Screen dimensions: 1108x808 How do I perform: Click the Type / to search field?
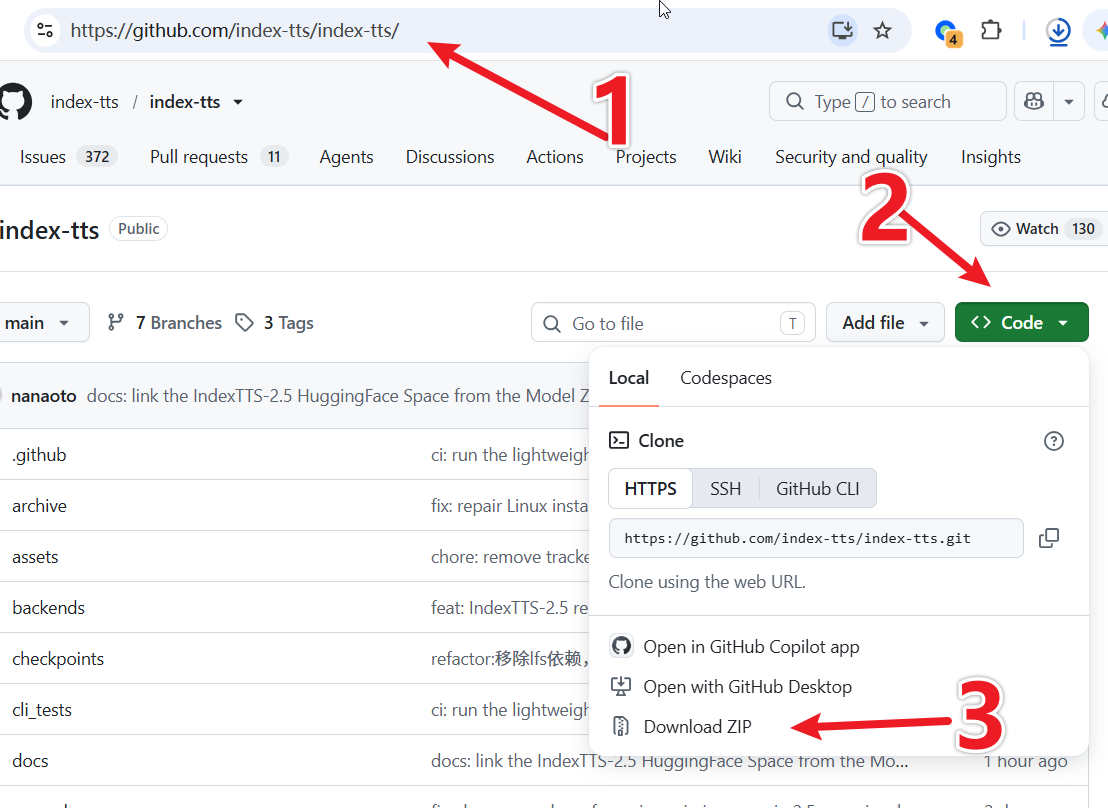point(888,102)
